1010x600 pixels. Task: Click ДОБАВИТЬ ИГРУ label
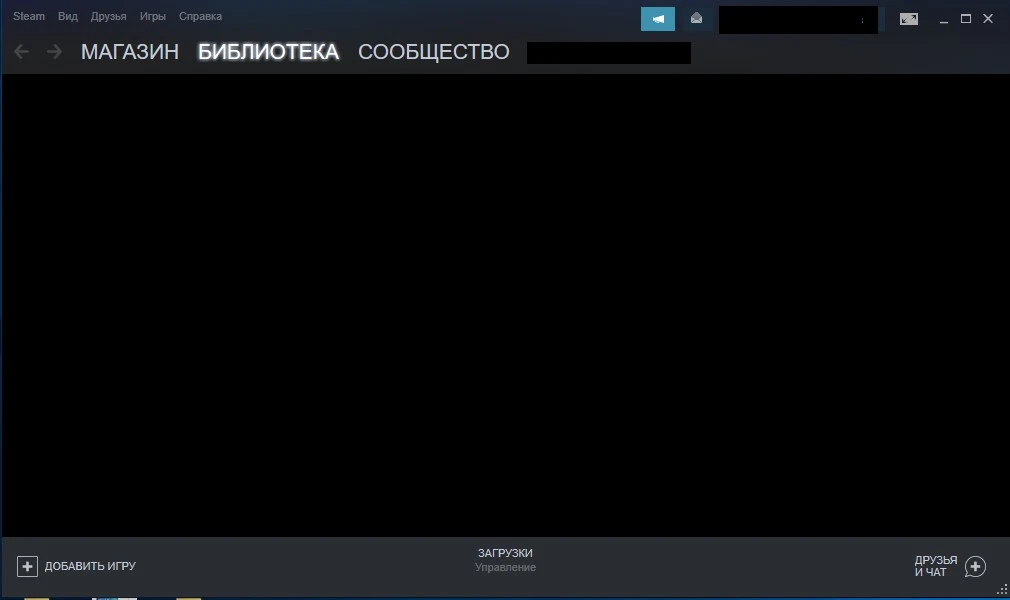(x=90, y=566)
